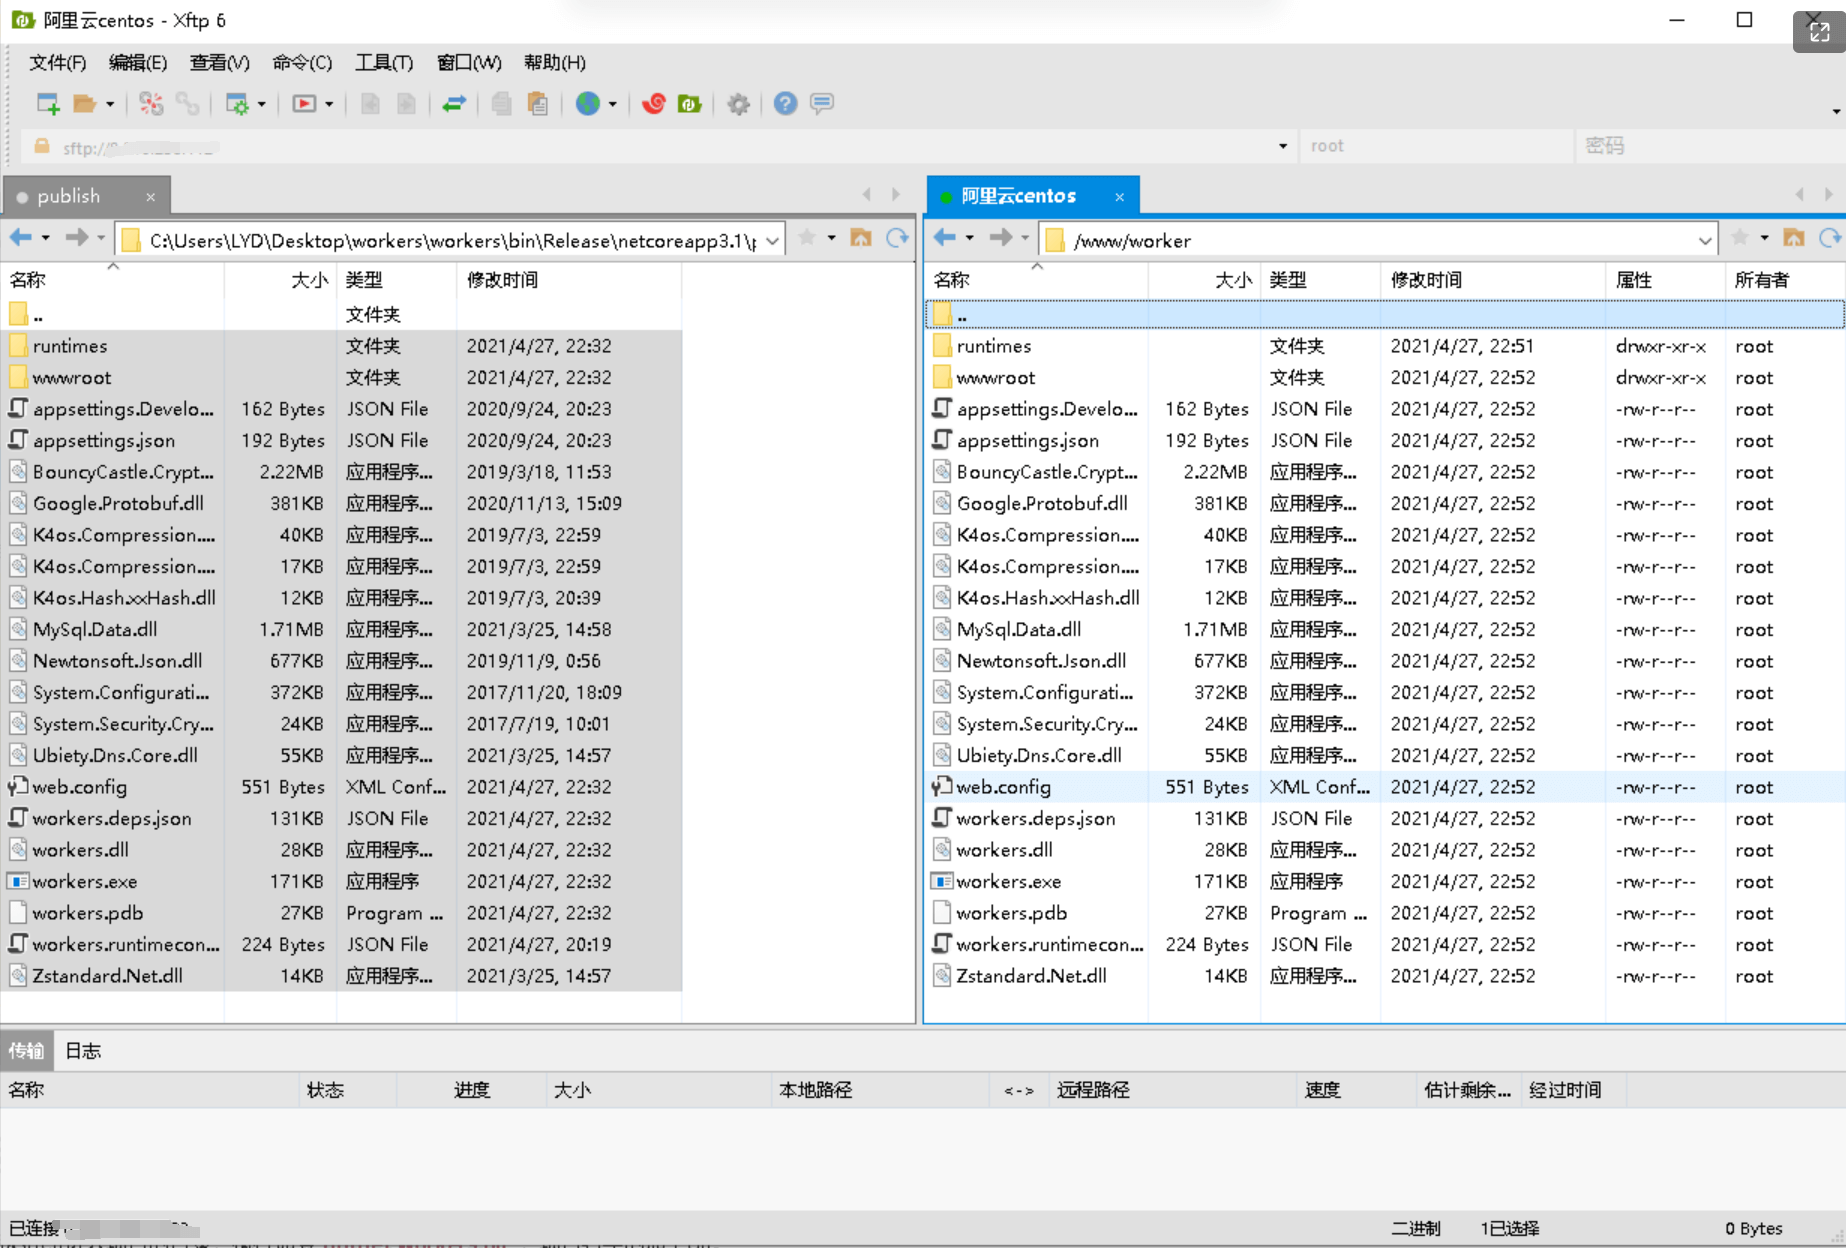Click the session properties window-gear icon
This screenshot has width=1846, height=1248.
coord(238,104)
